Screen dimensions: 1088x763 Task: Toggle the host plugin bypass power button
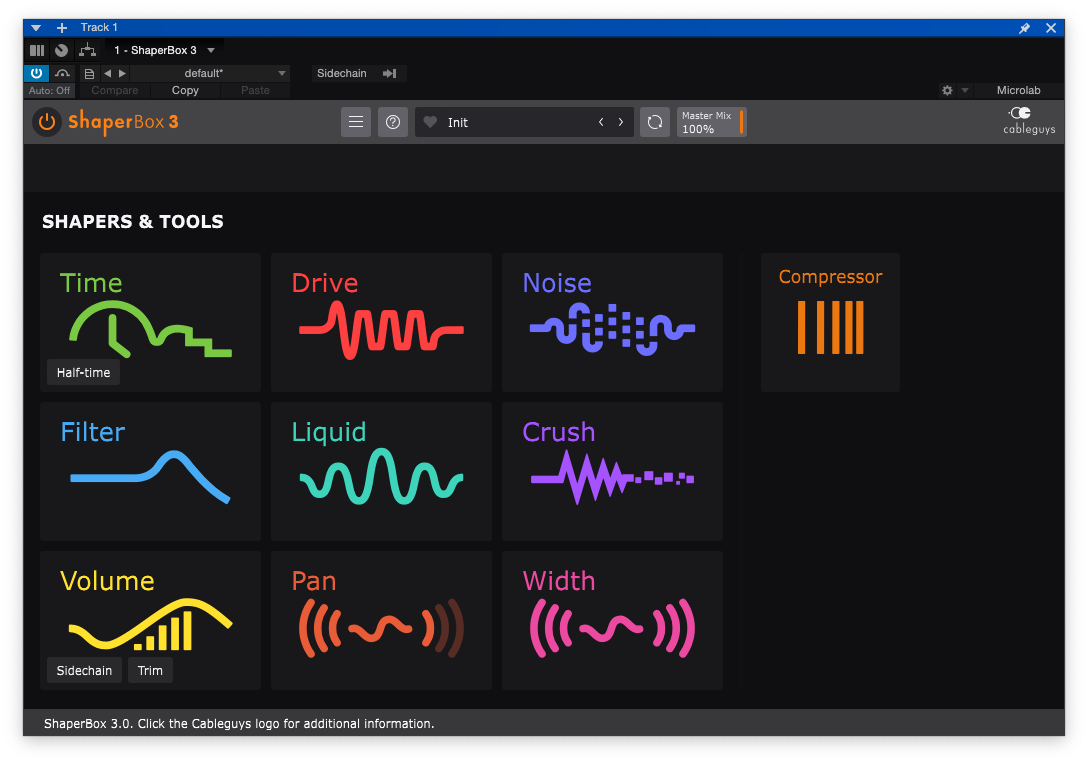(x=36, y=73)
